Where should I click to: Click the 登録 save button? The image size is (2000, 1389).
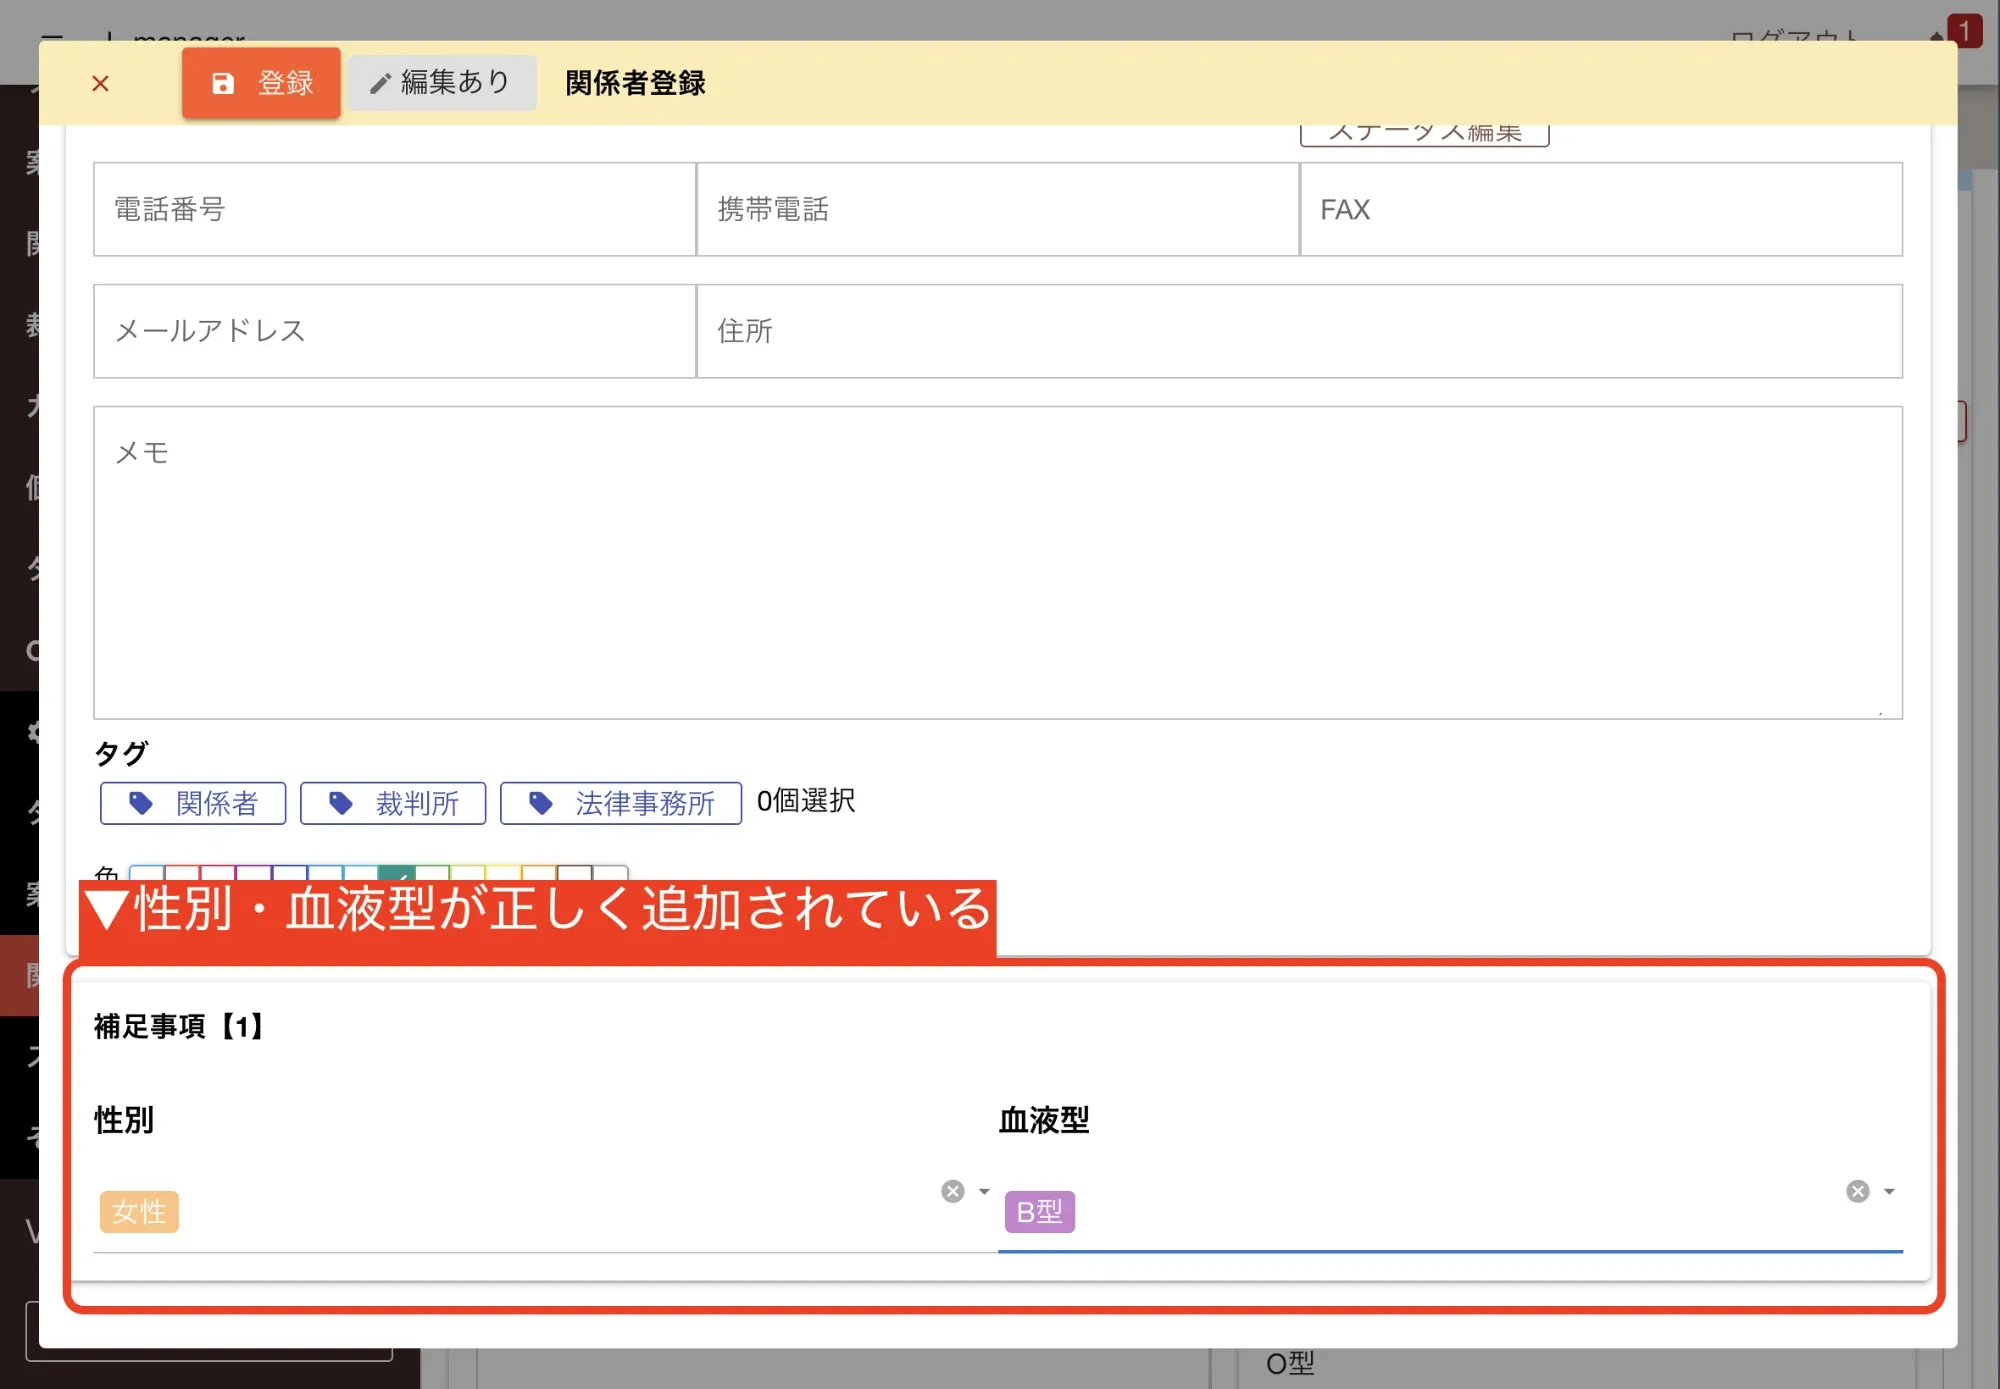[261, 83]
